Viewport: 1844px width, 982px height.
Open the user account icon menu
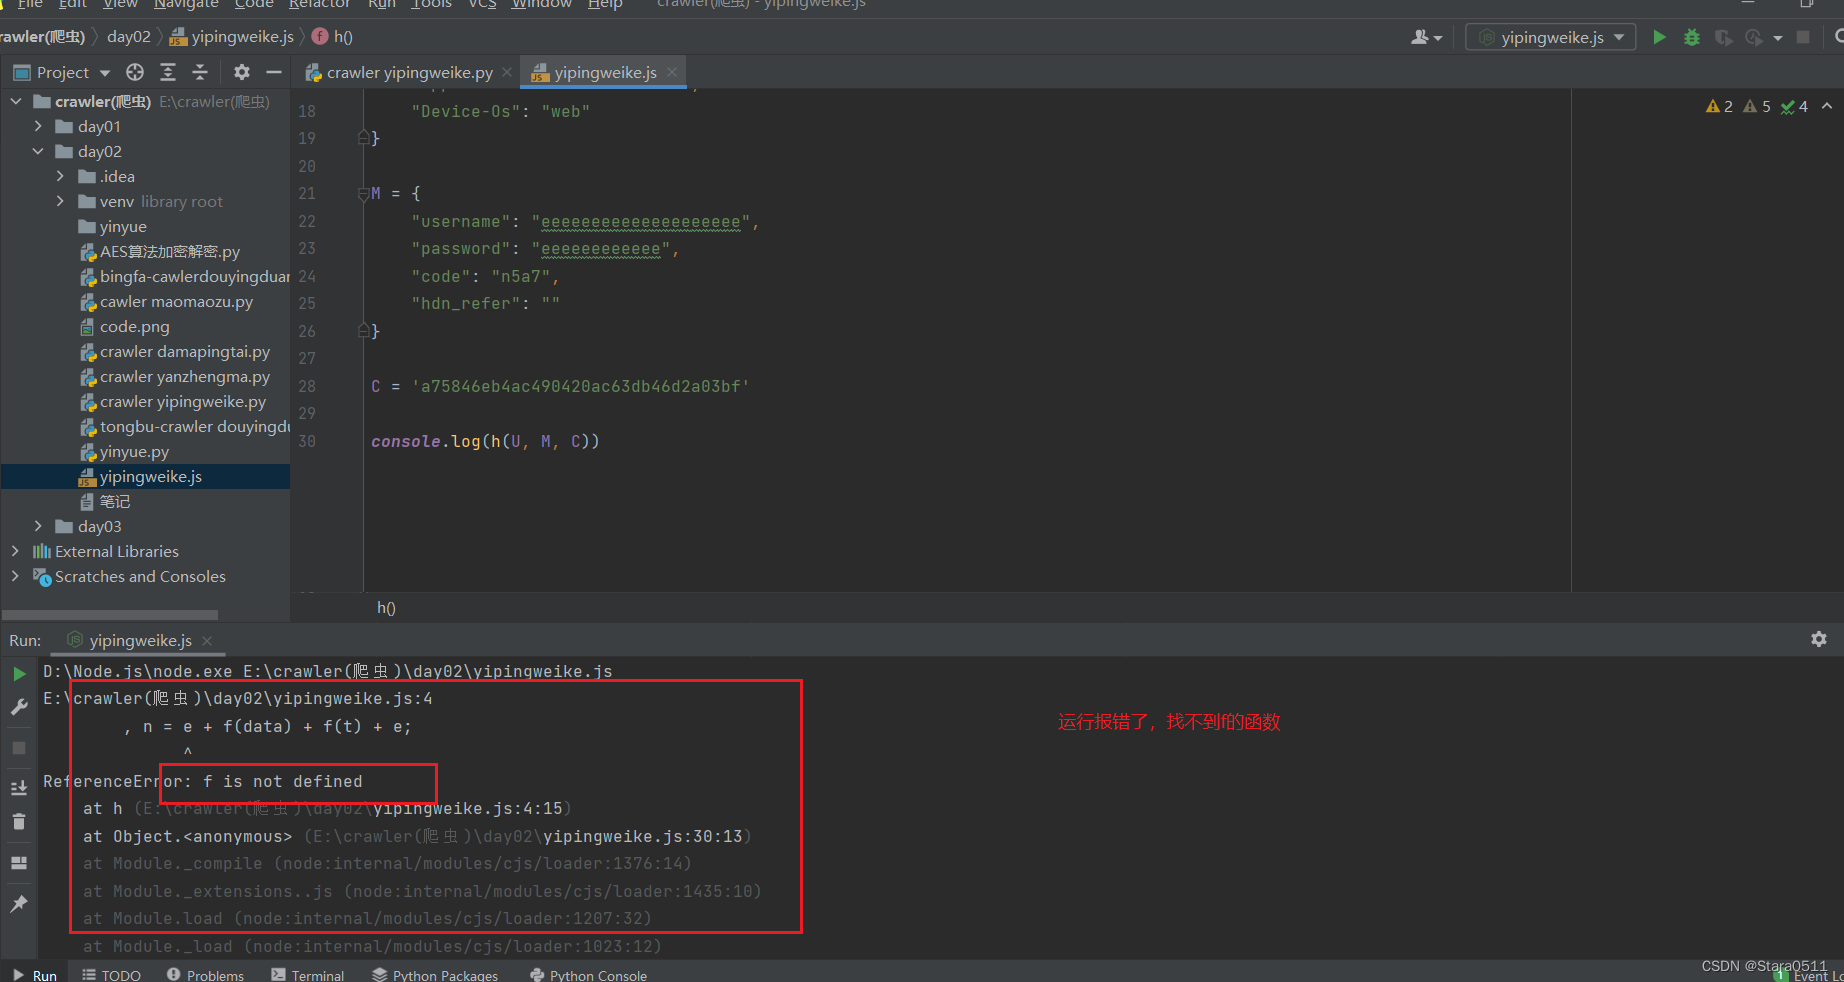point(1426,37)
